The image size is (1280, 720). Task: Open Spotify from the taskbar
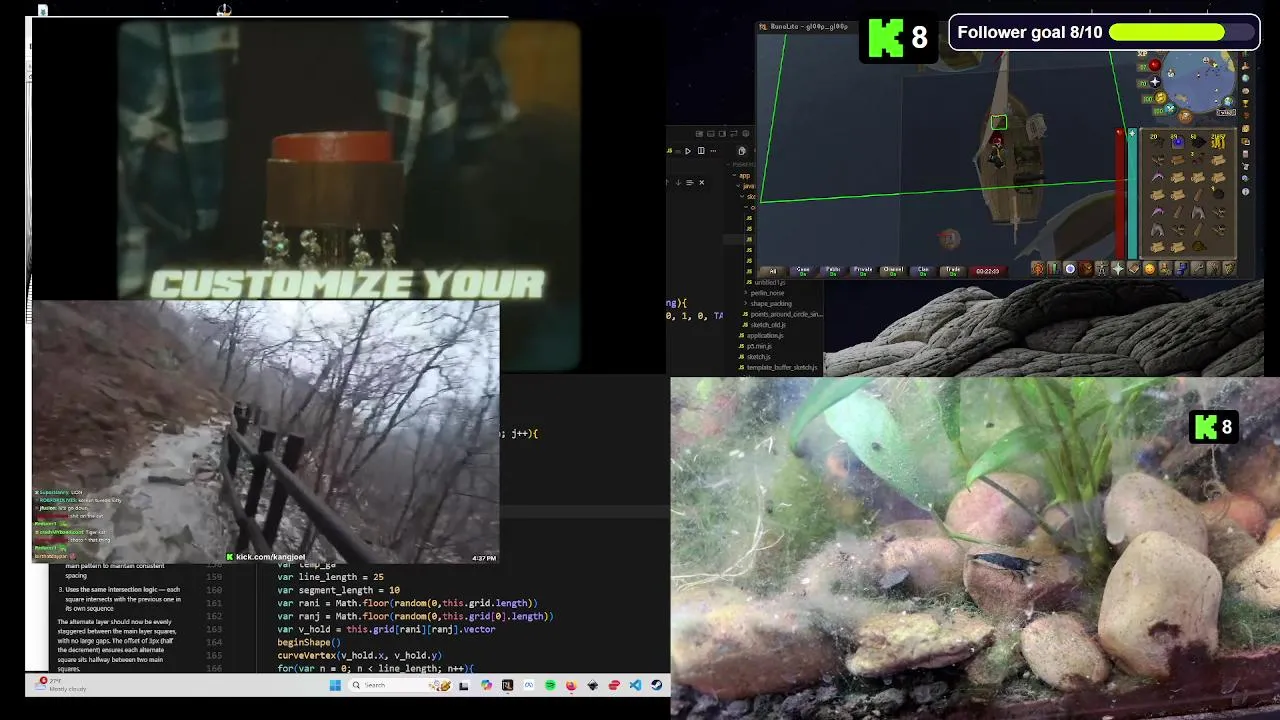point(550,685)
